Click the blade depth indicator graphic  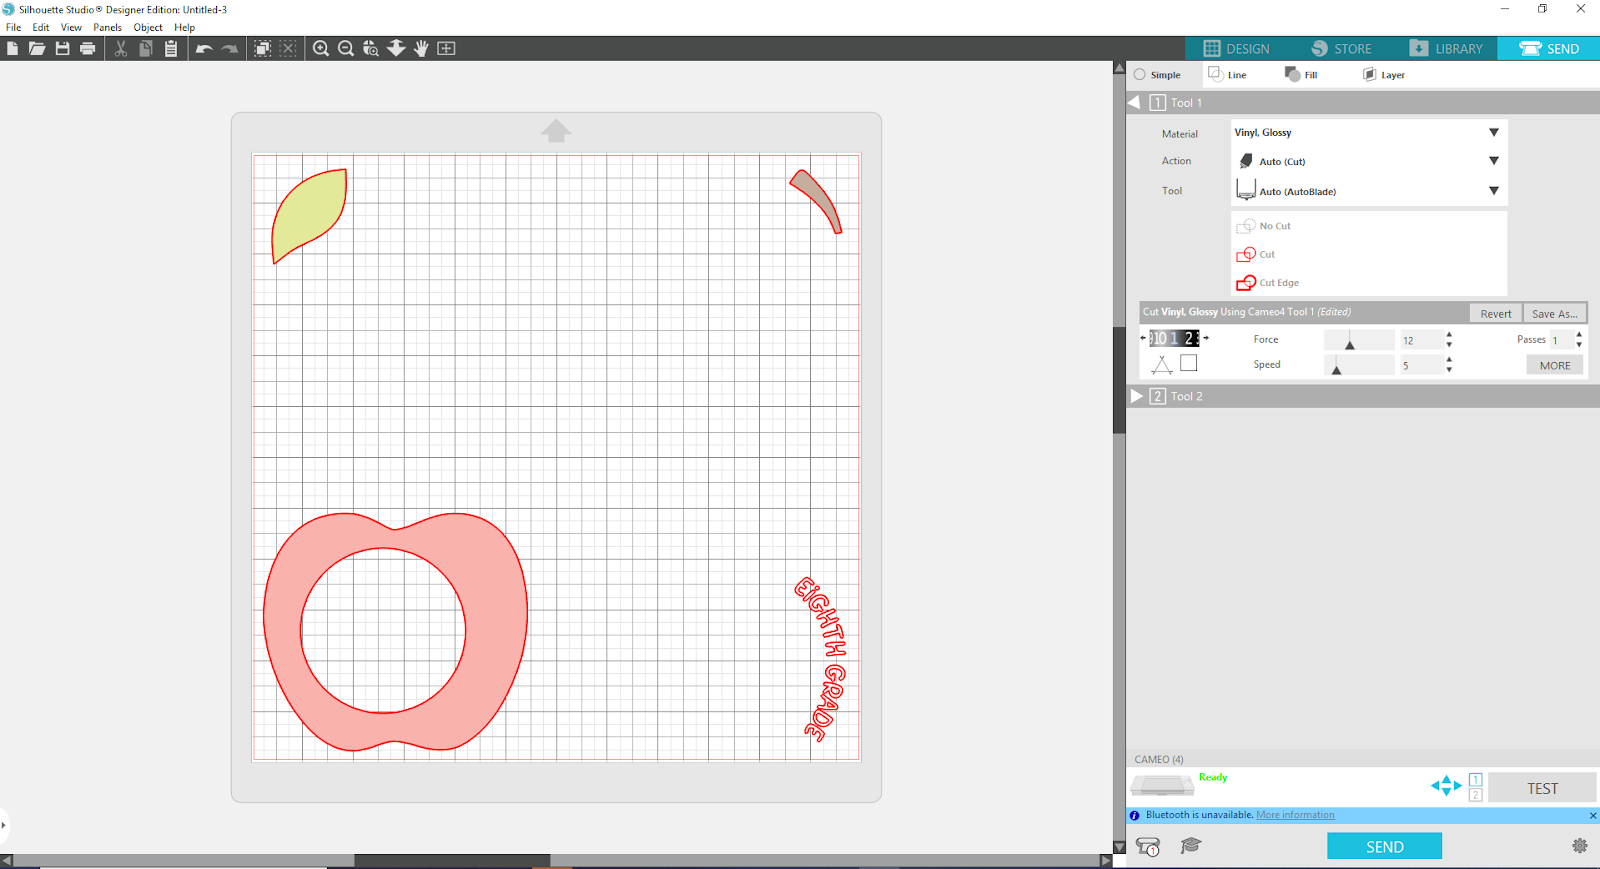pyautogui.click(x=1175, y=338)
